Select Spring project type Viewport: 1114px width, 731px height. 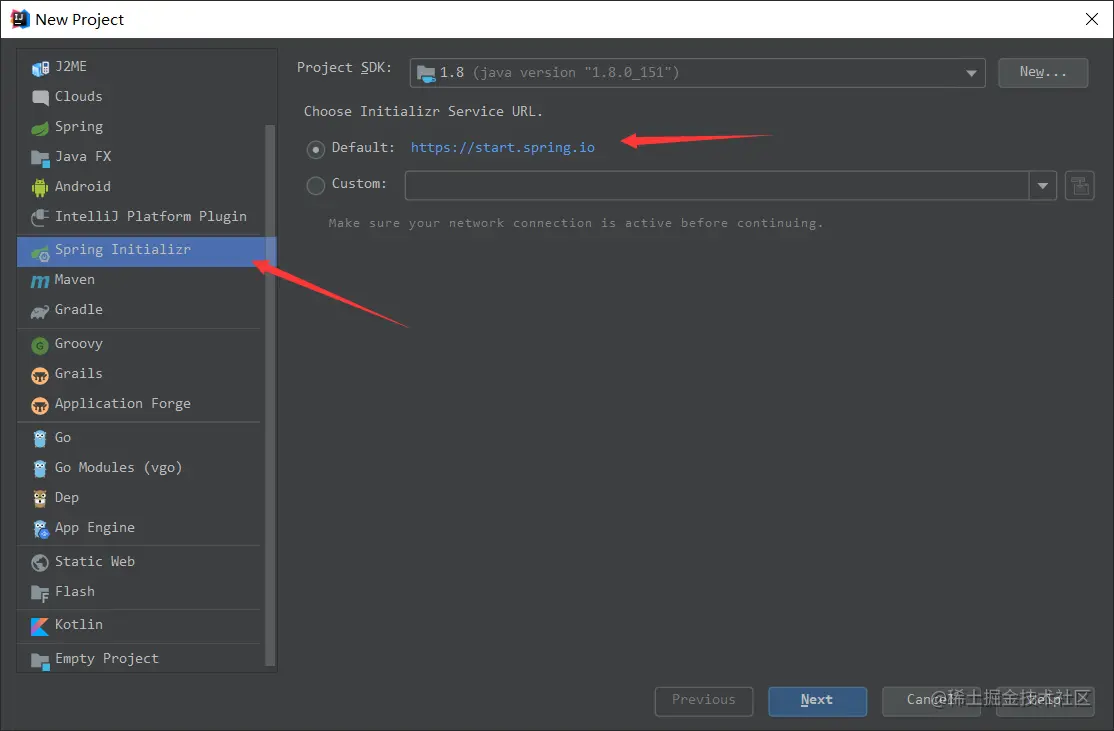[139, 126]
